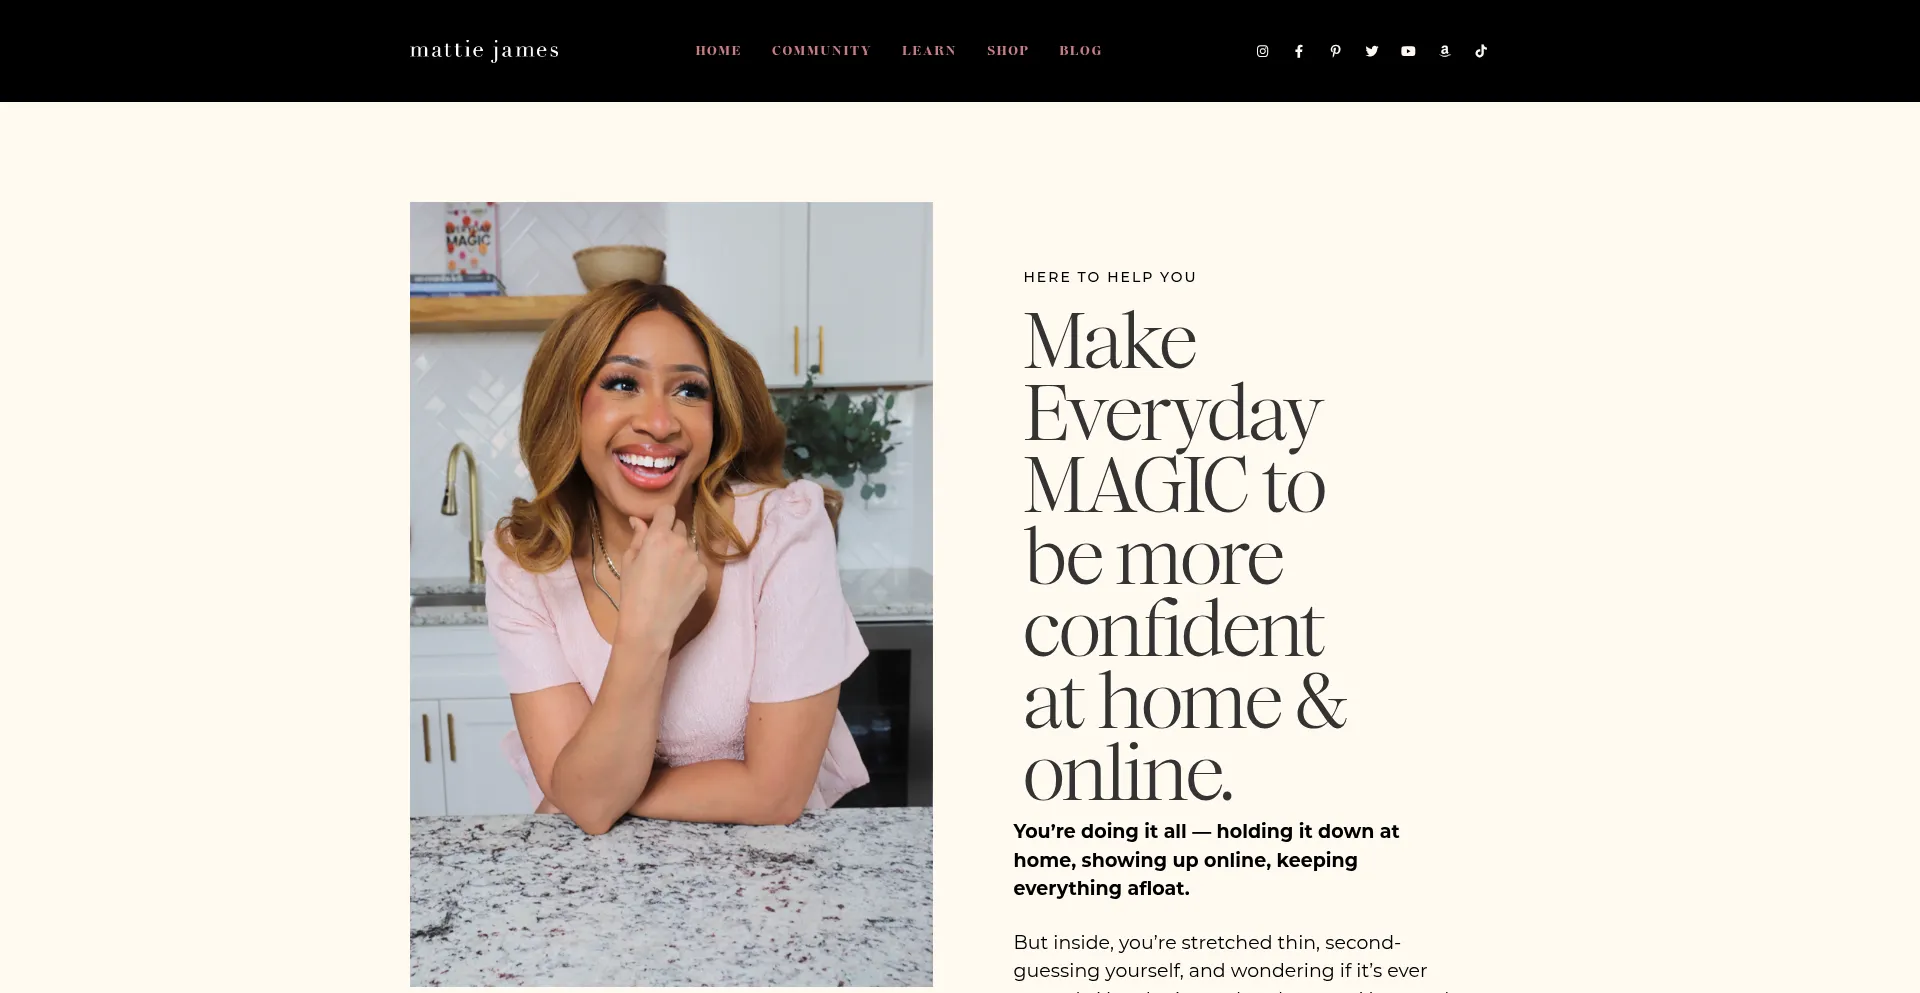Open the Instagram social icon
The image size is (1920, 993).
pyautogui.click(x=1262, y=50)
